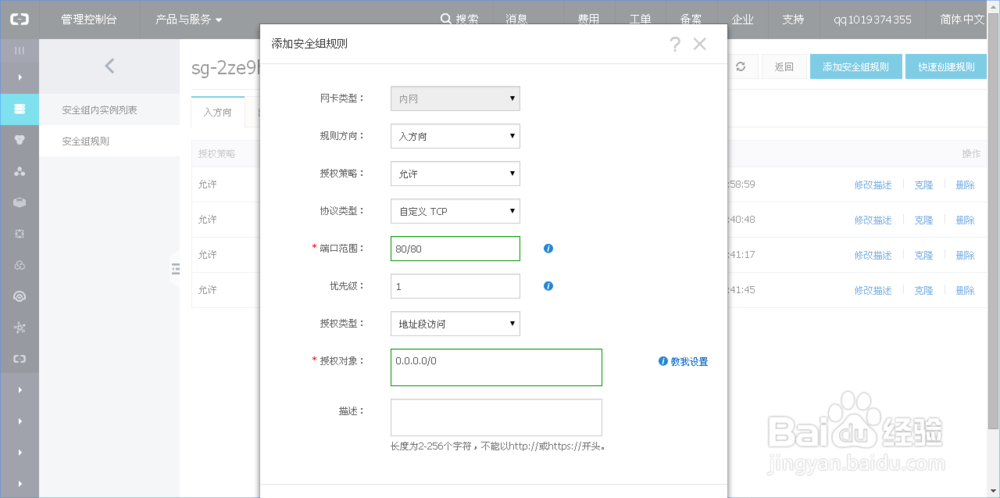The height and width of the screenshot is (498, 1000).
Task: Open the 规则方向 dropdown
Action: click(455, 136)
